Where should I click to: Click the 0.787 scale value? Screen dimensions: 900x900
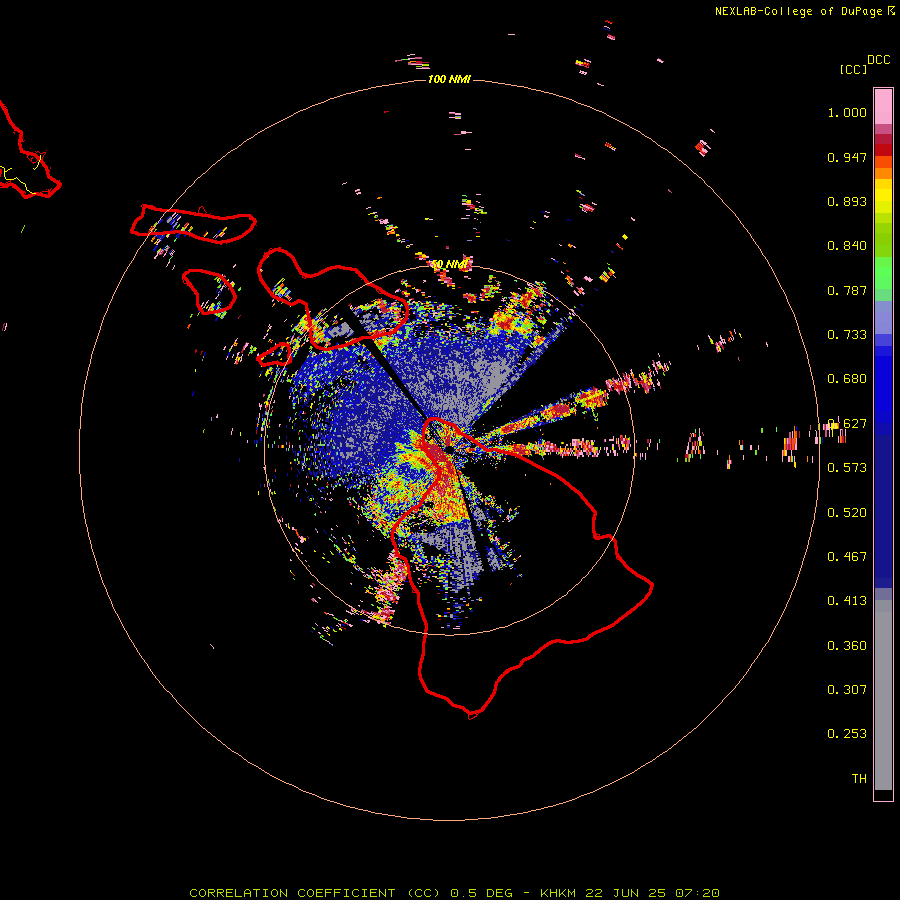pos(847,290)
